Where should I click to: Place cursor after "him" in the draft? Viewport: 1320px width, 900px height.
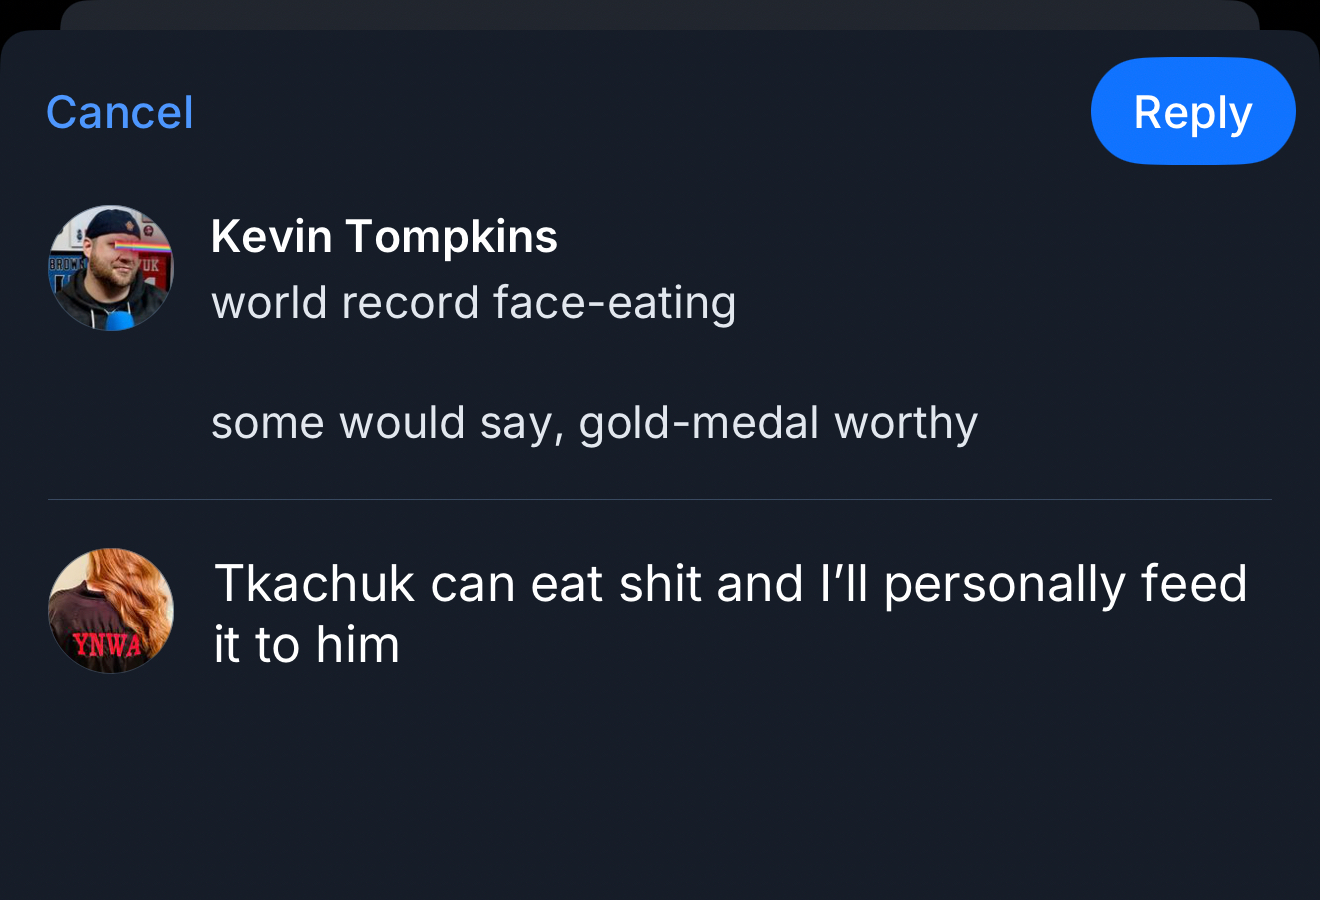(x=402, y=645)
